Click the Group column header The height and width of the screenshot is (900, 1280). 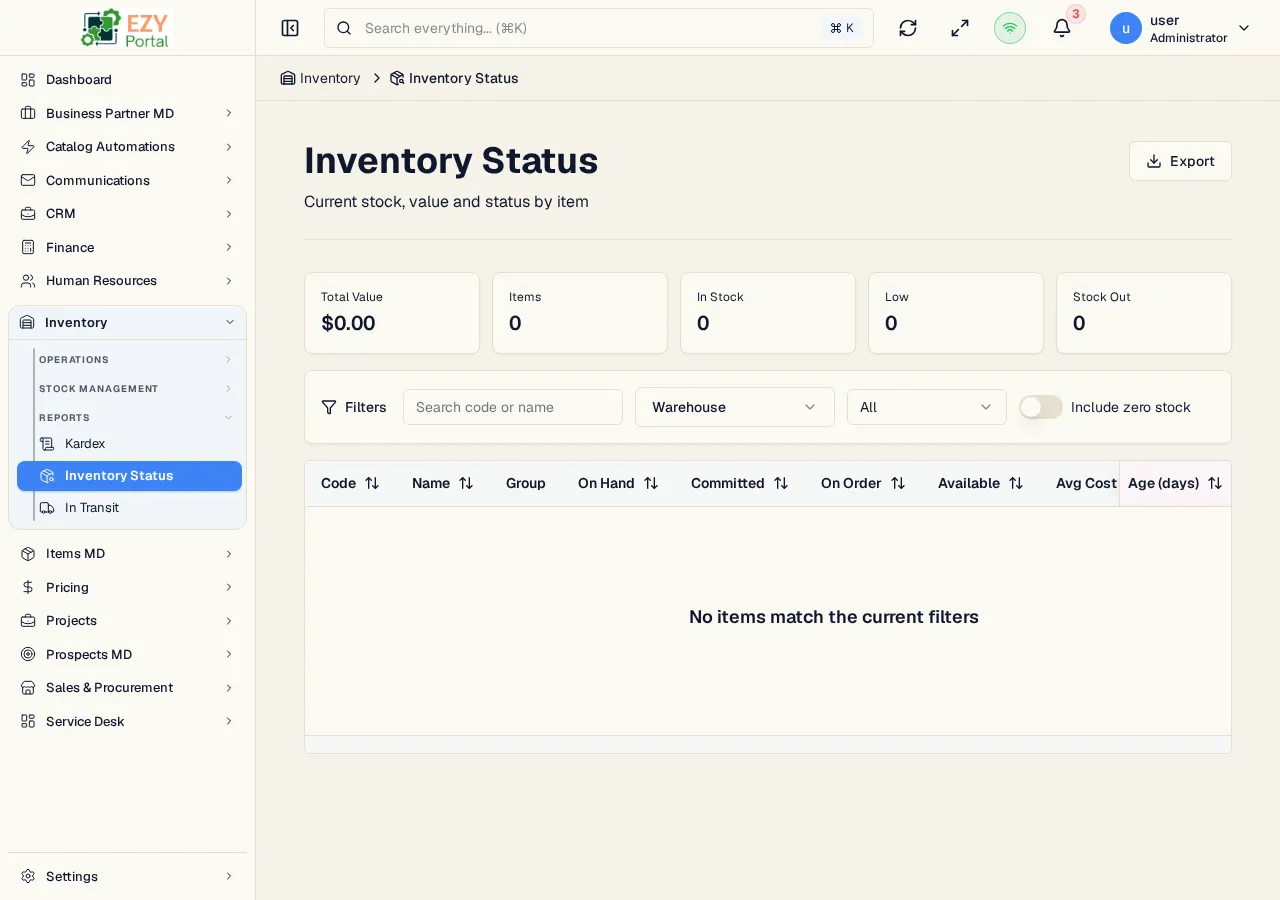click(x=526, y=483)
